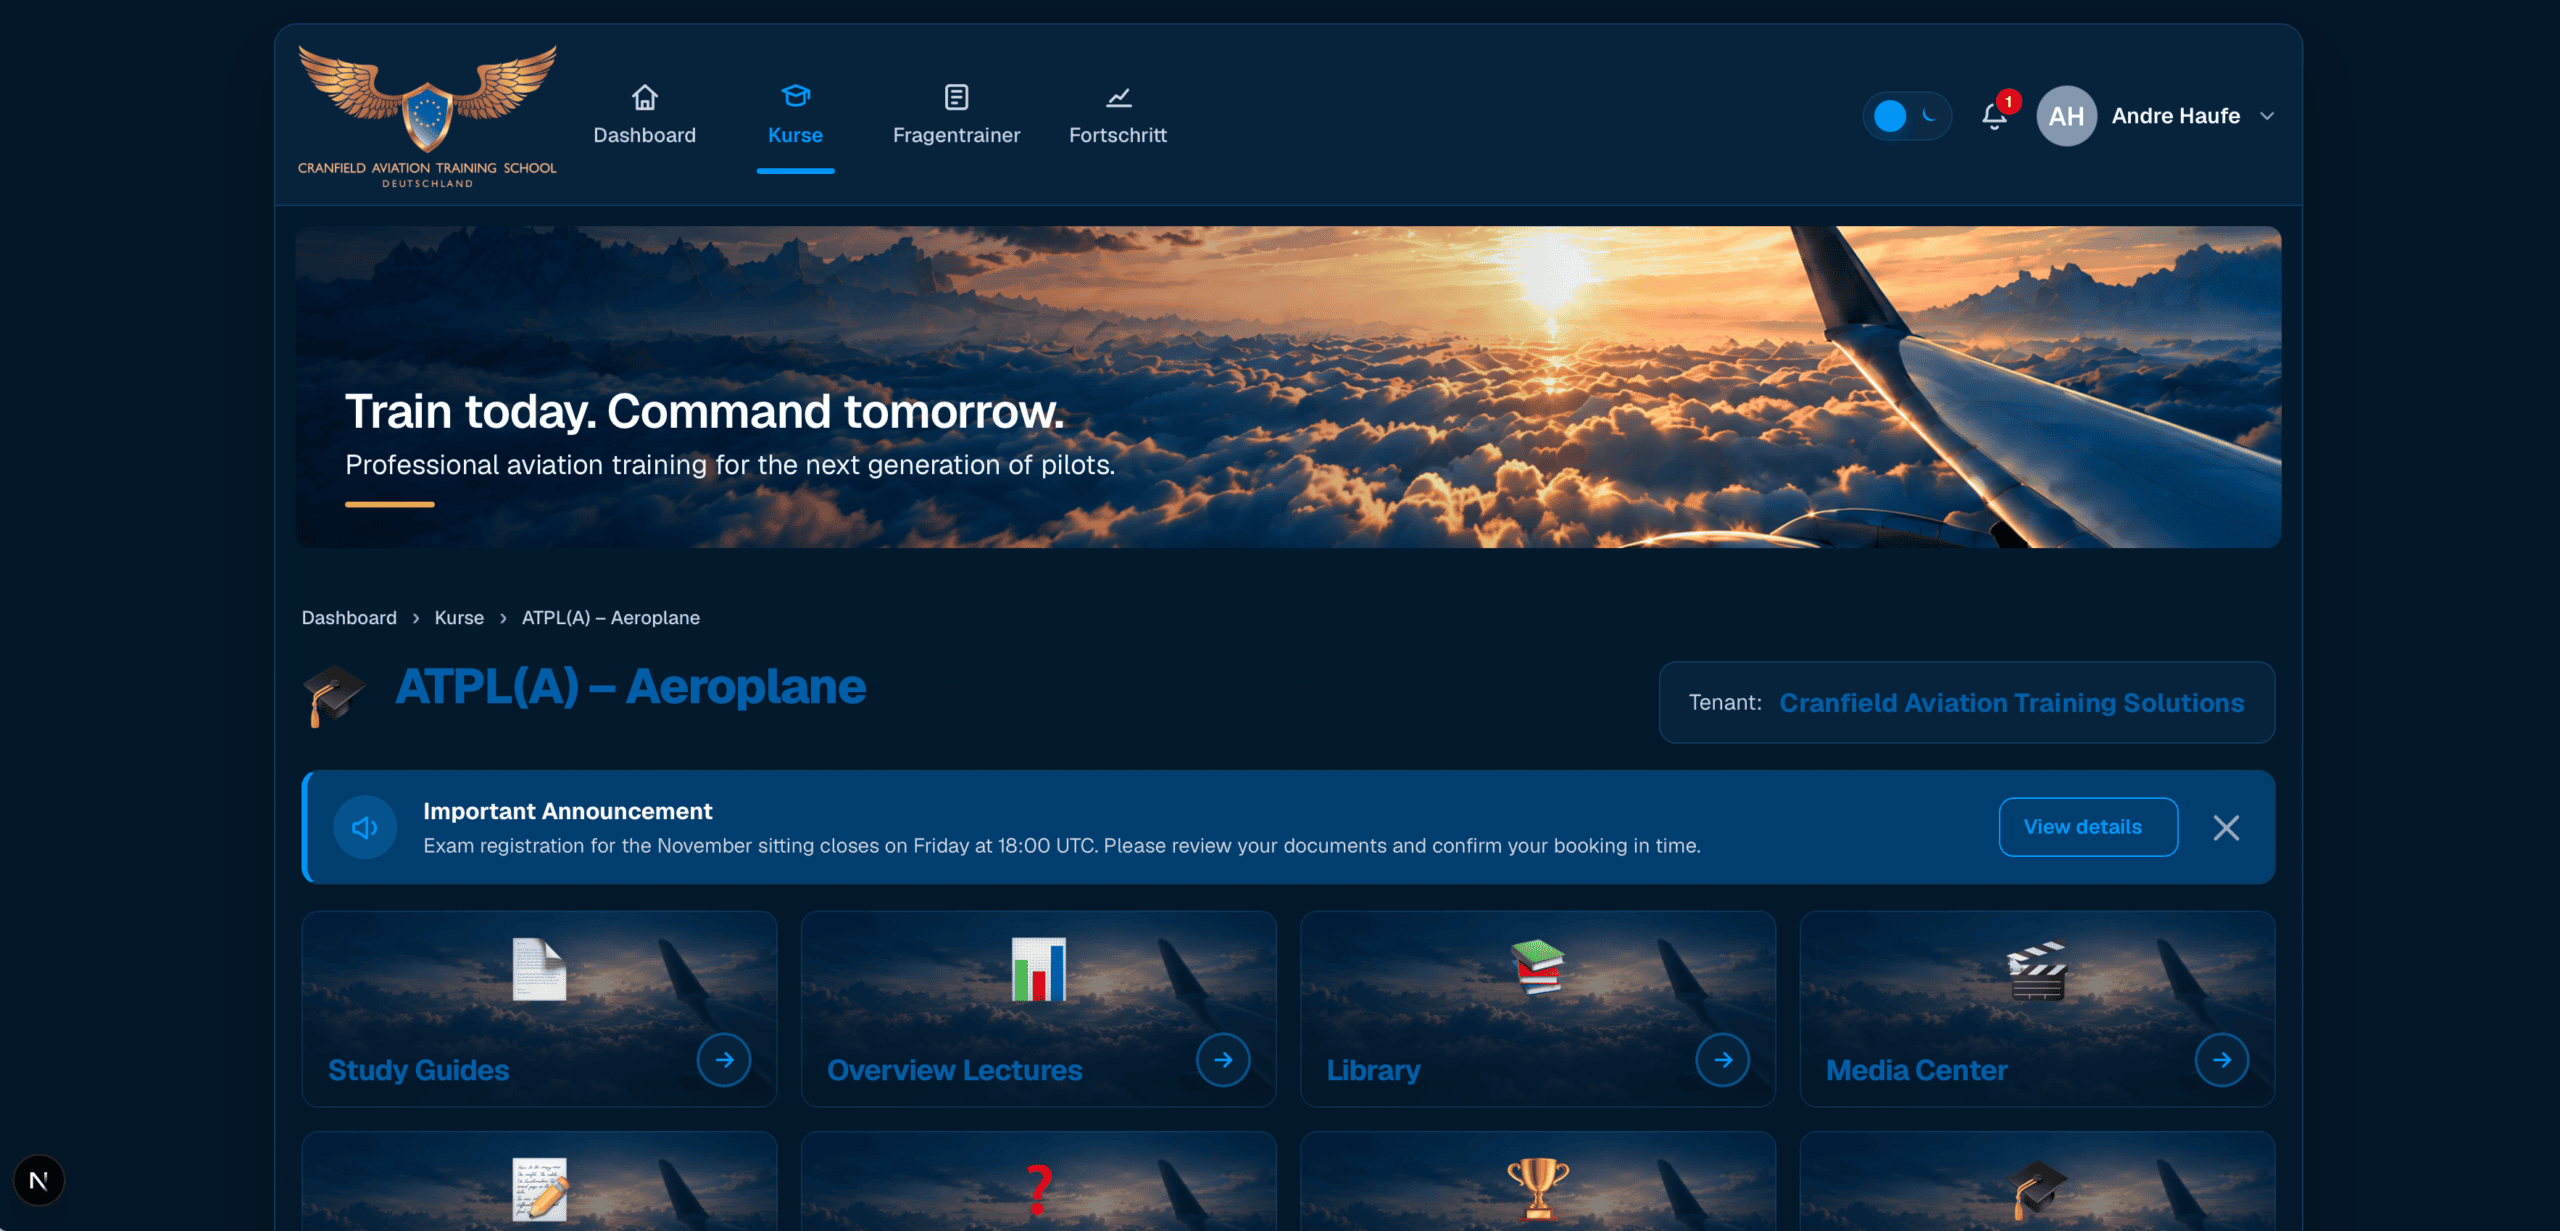Open the Library arrow button
The image size is (2560, 1231).
1722,1059
